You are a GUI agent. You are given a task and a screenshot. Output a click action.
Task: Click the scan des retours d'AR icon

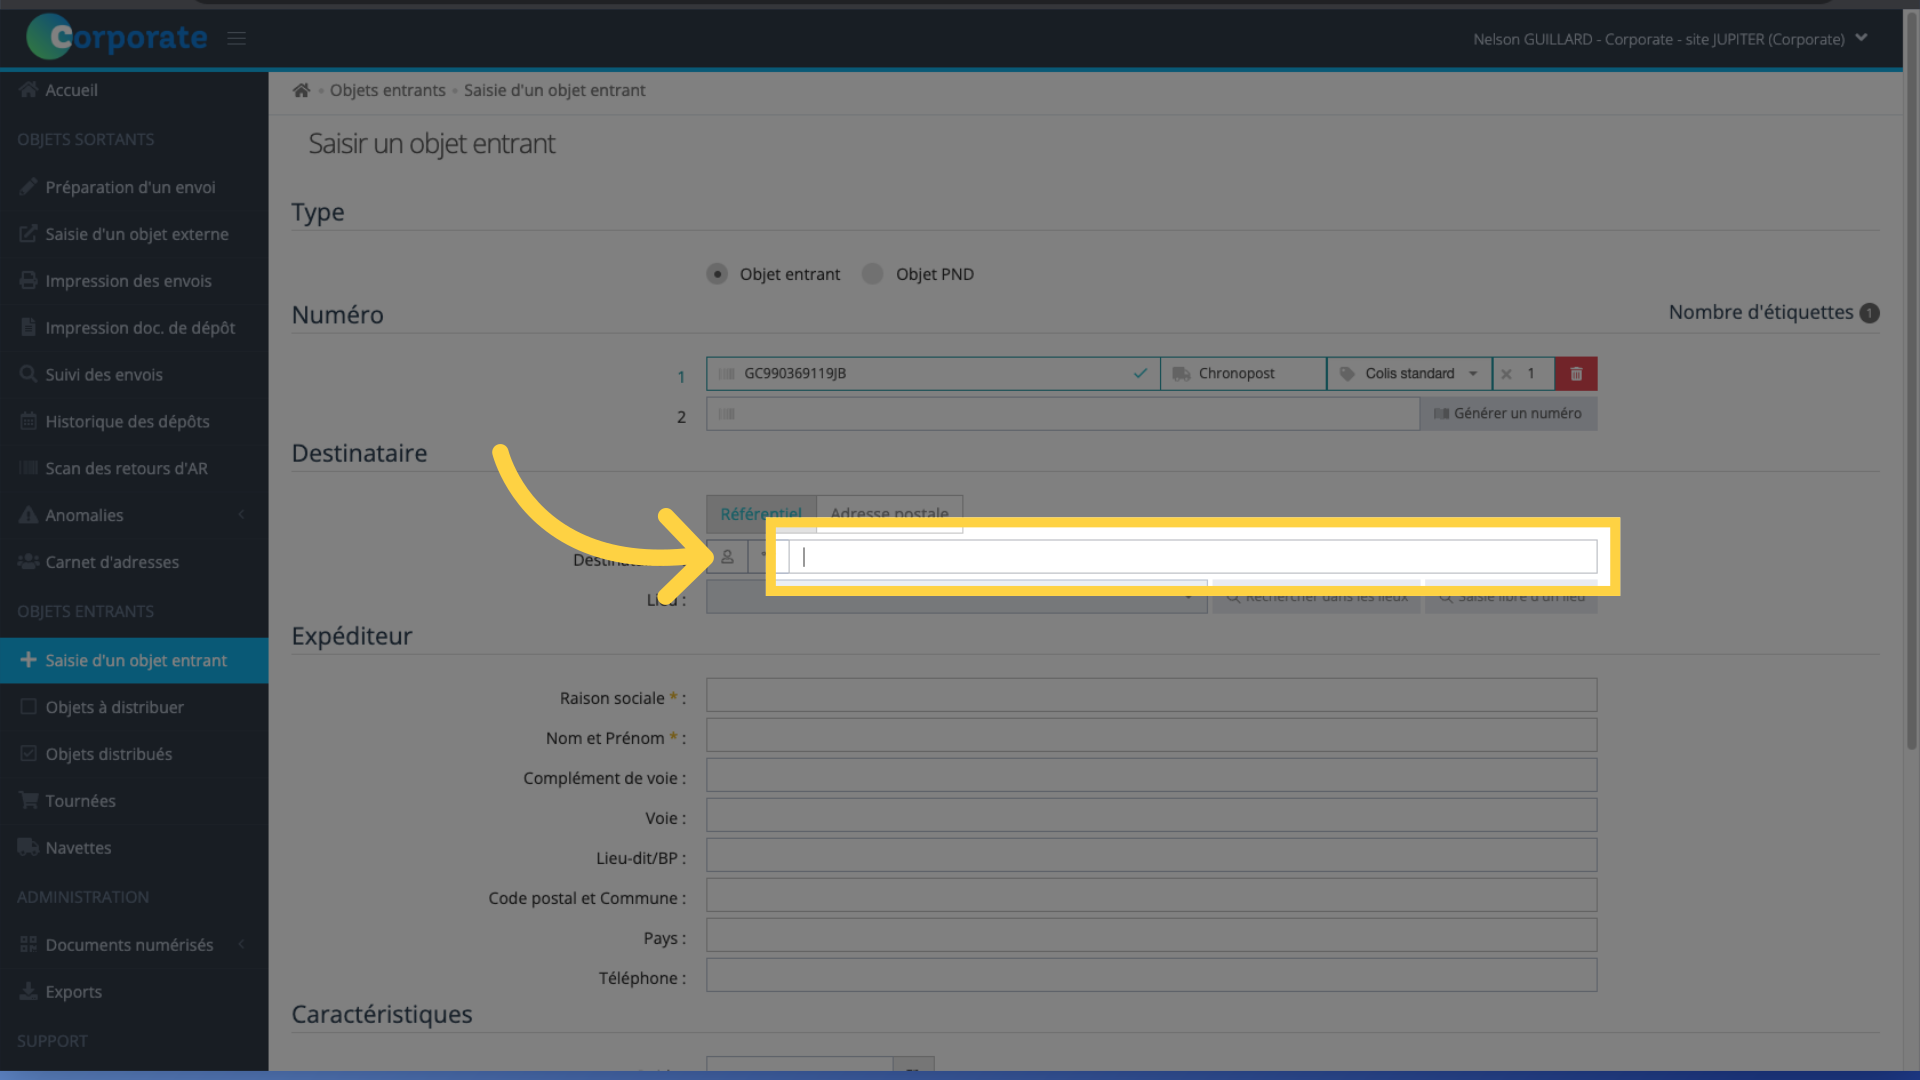[x=26, y=467]
